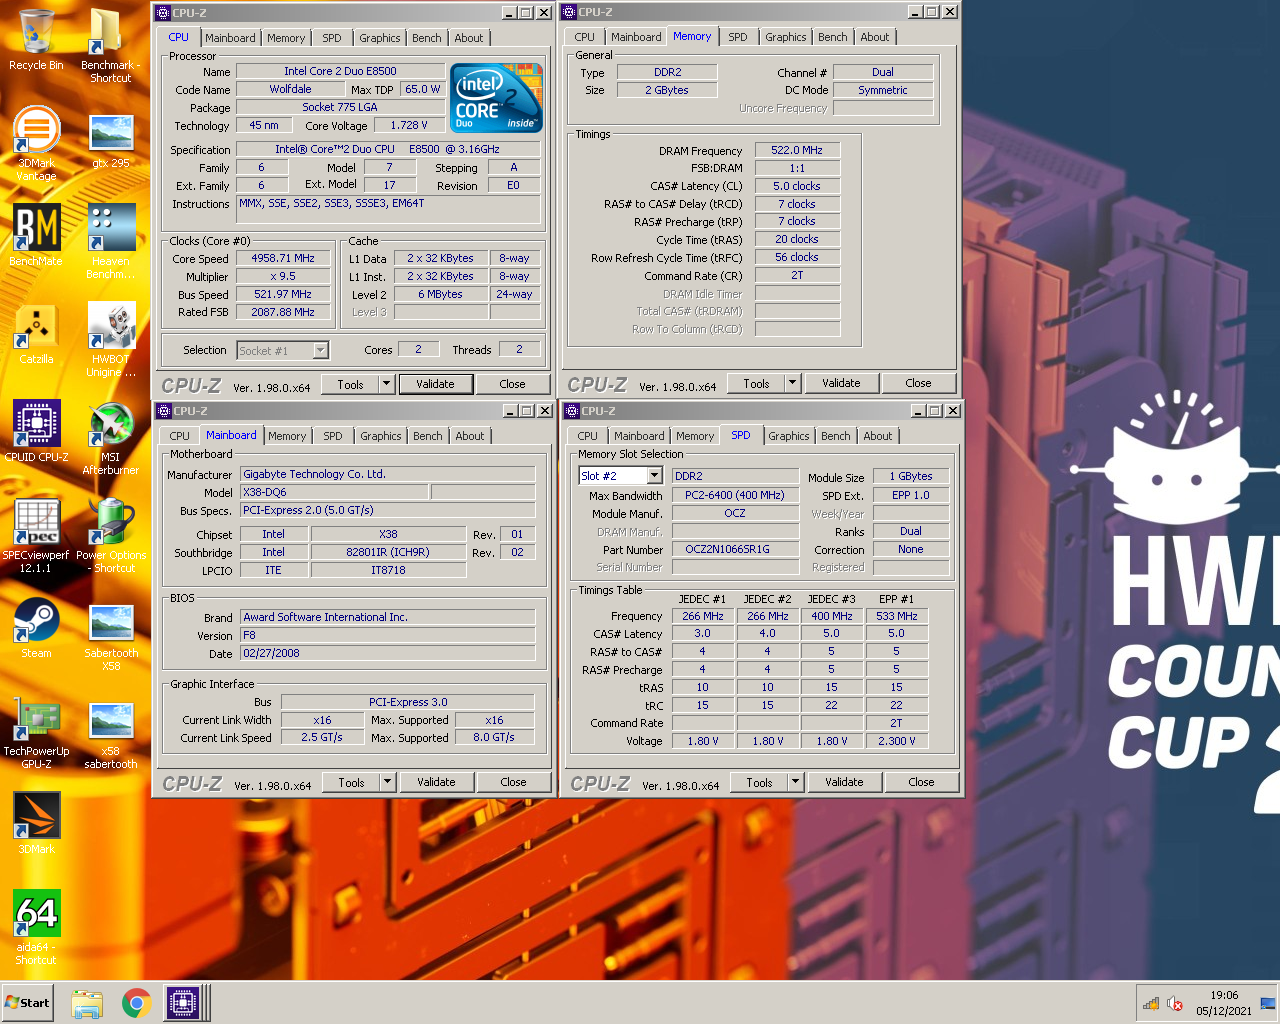The height and width of the screenshot is (1024, 1280).
Task: Expand Tools dropdown arrow in Mainboard window
Action: [x=388, y=782]
